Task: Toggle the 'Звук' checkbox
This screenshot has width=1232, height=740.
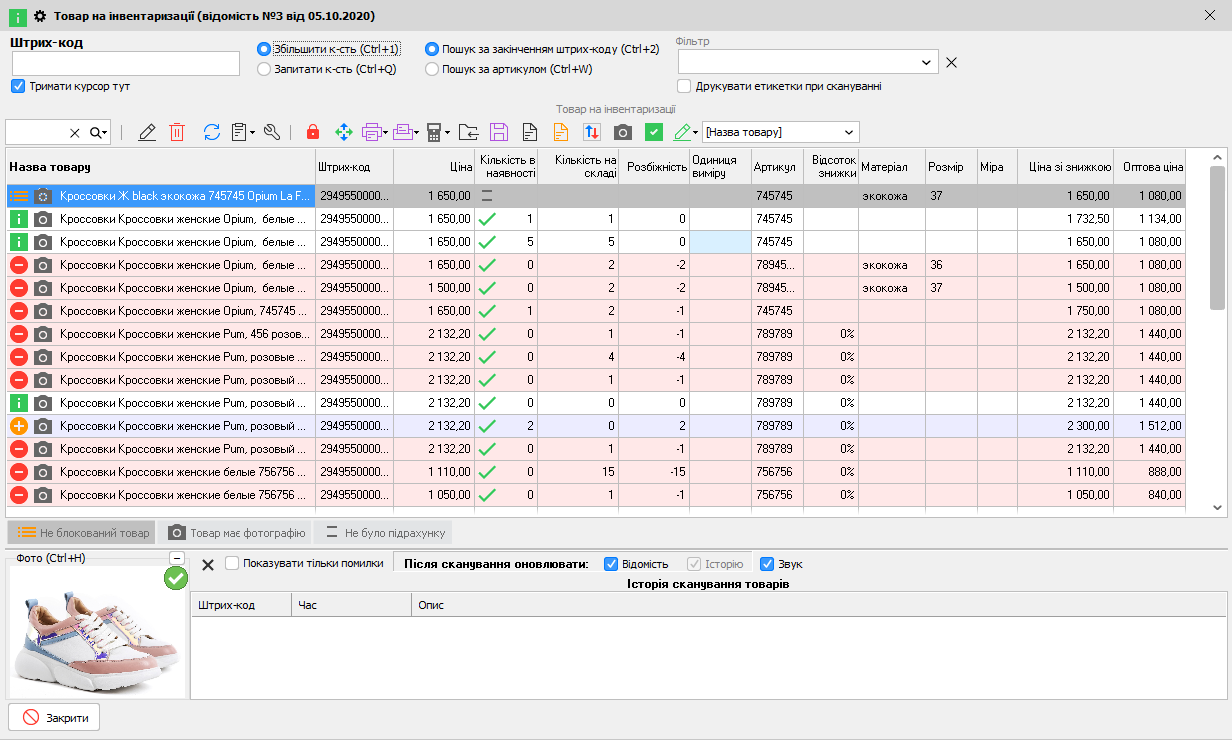Action: (767, 564)
